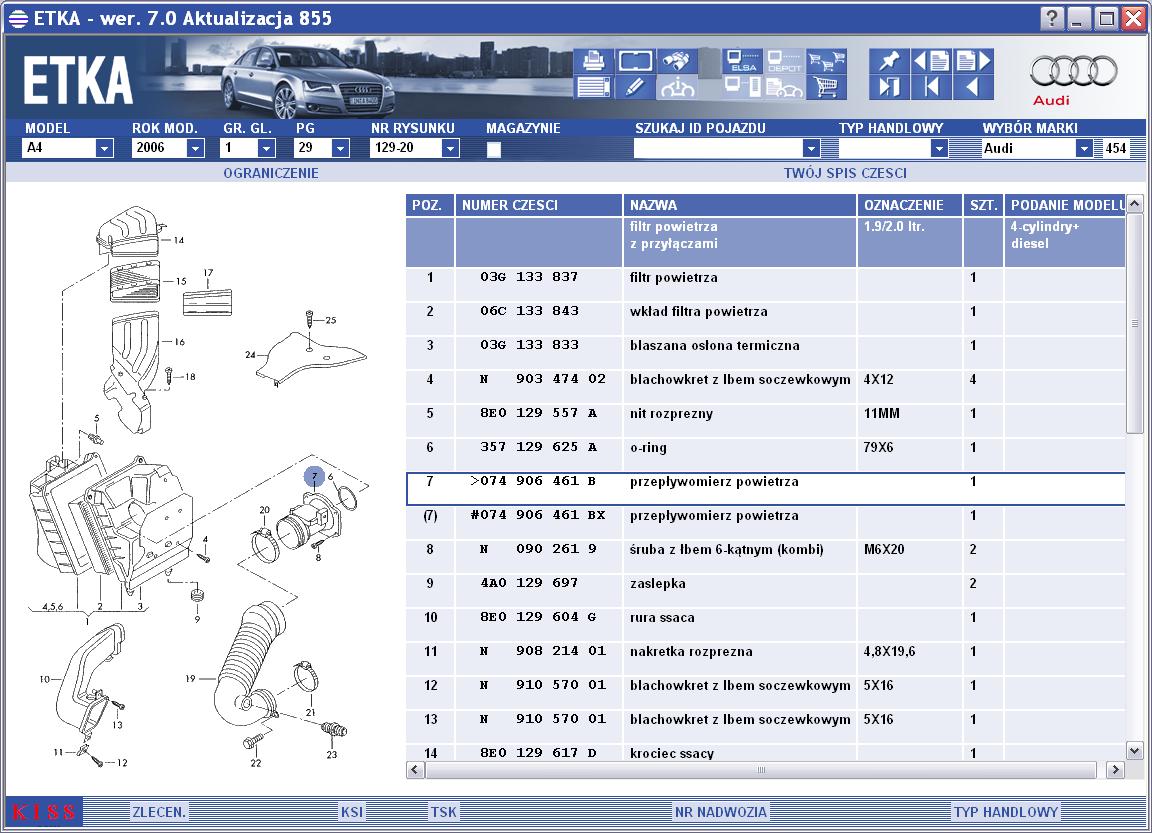Toggle the MAGAZYNIE checkbox
This screenshot has width=1152, height=833.
coord(494,149)
